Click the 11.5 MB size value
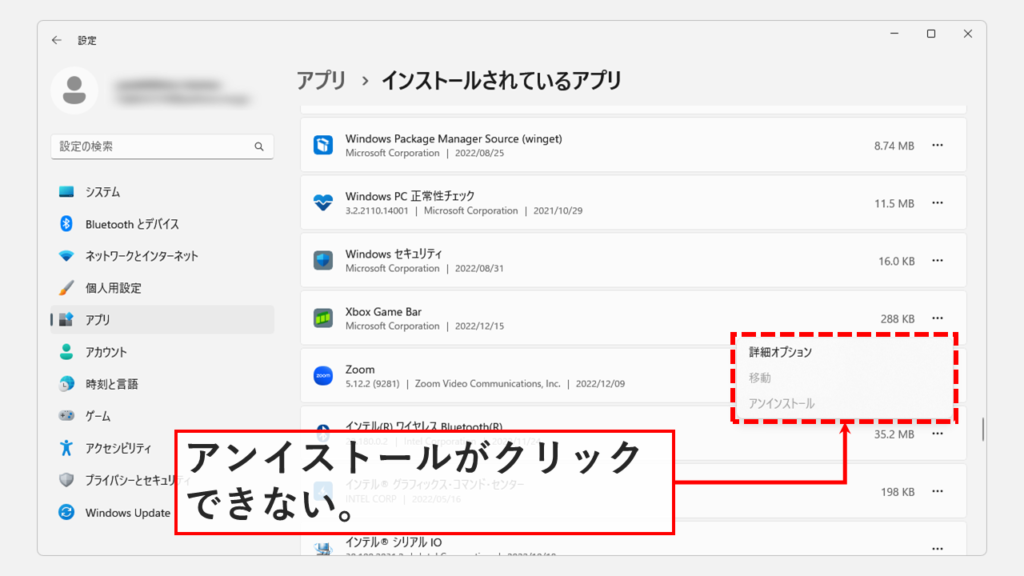 pos(894,204)
